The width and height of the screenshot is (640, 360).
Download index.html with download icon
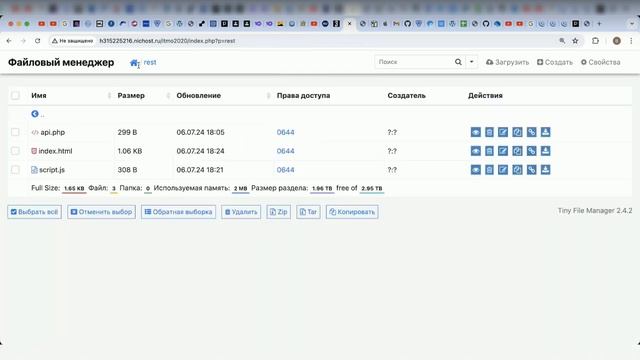click(545, 151)
